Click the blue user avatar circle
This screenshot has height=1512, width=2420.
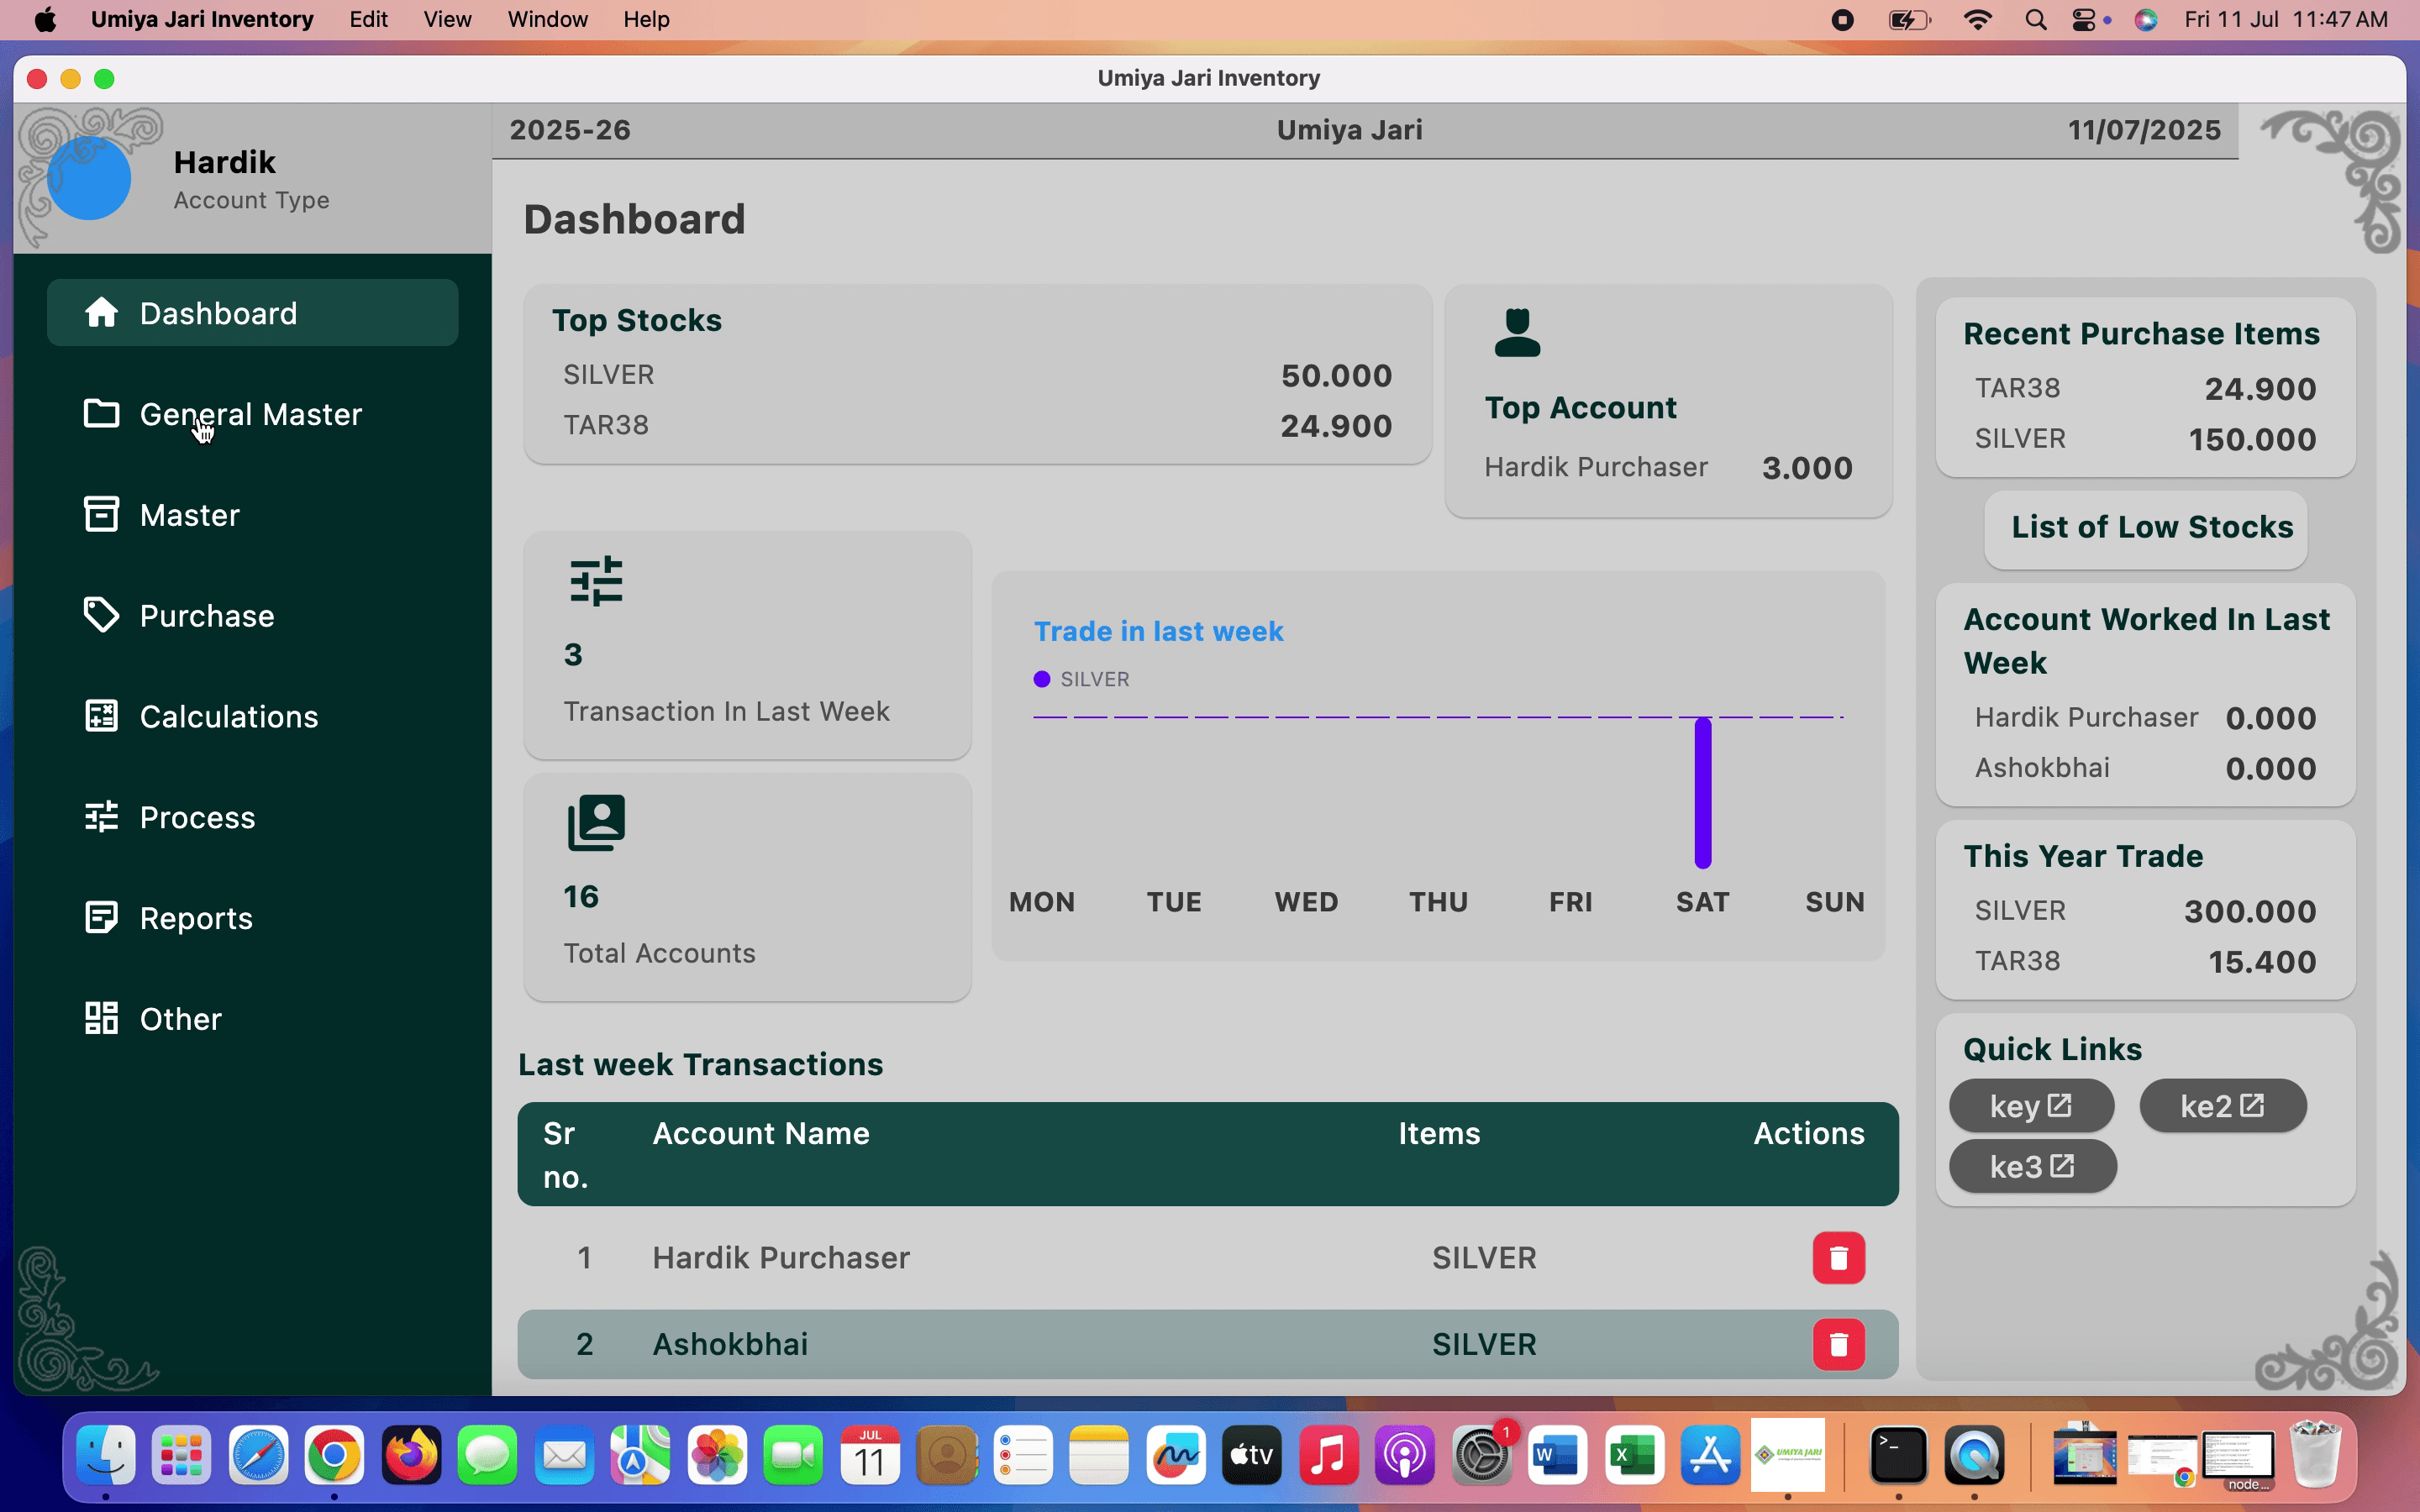(90, 179)
